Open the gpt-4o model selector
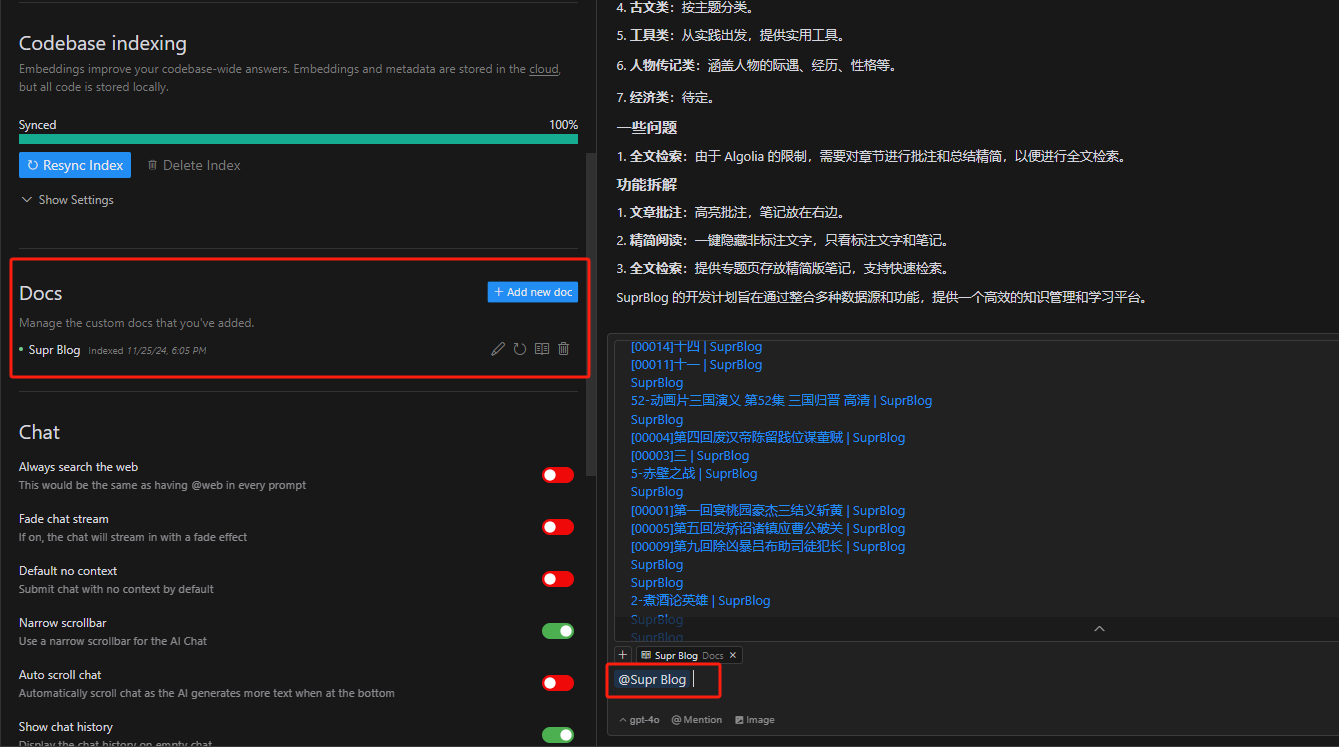The height and width of the screenshot is (747, 1339). tap(639, 720)
